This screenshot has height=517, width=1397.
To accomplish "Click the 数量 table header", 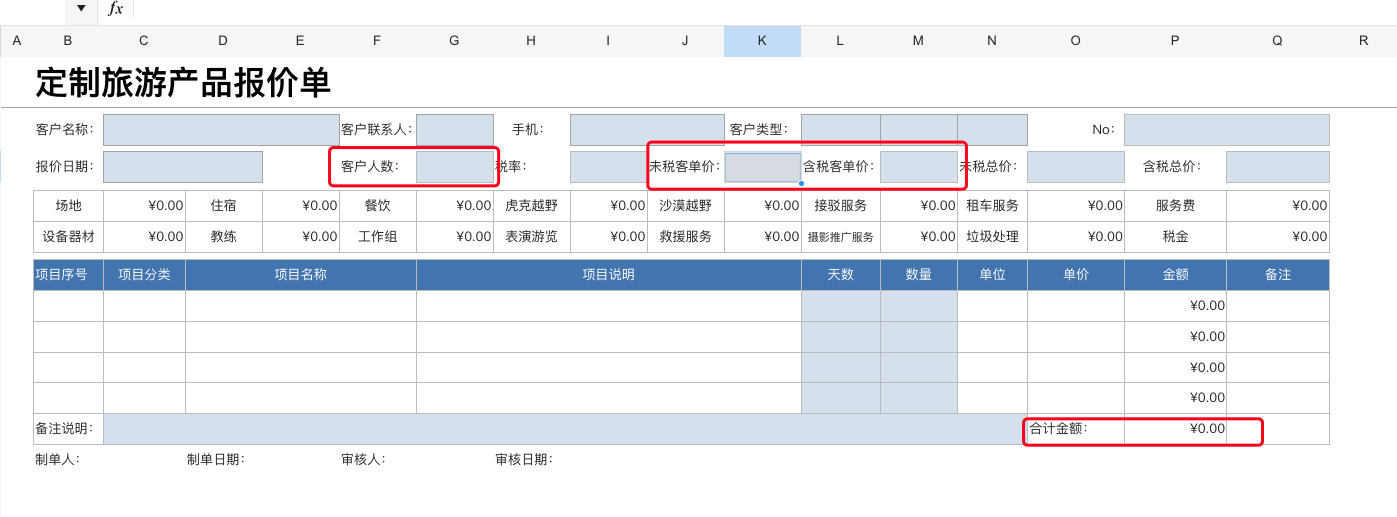I will click(x=919, y=275).
